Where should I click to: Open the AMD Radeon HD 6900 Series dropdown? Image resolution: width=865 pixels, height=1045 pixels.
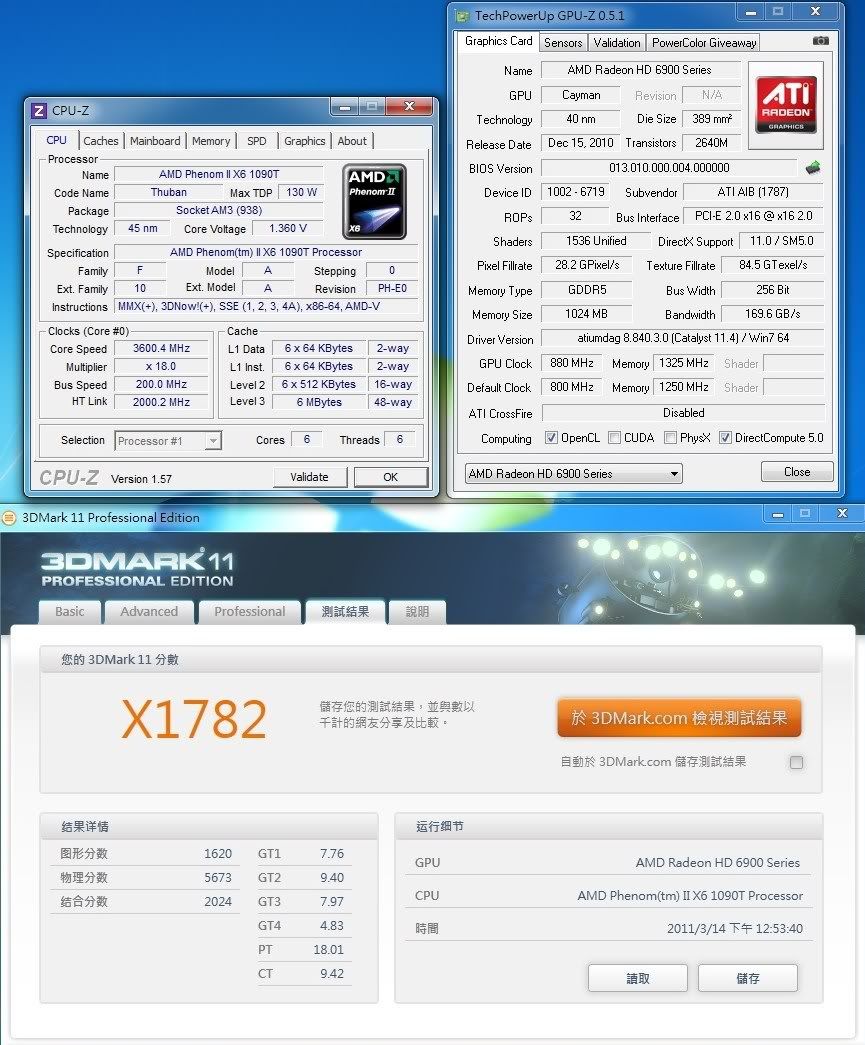(x=573, y=474)
